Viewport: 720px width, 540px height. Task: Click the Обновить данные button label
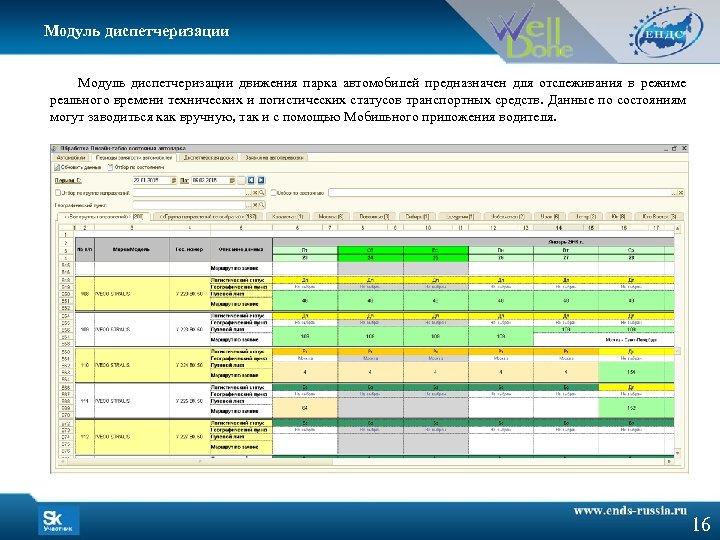(x=81, y=168)
